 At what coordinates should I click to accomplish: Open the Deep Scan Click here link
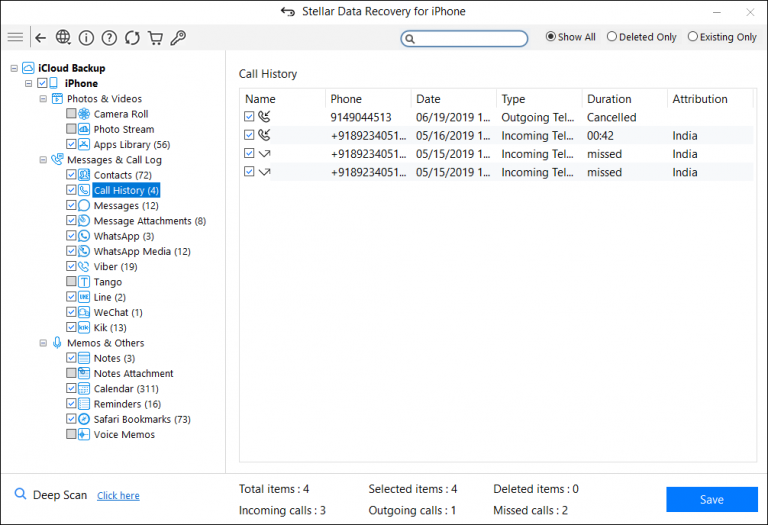(118, 496)
